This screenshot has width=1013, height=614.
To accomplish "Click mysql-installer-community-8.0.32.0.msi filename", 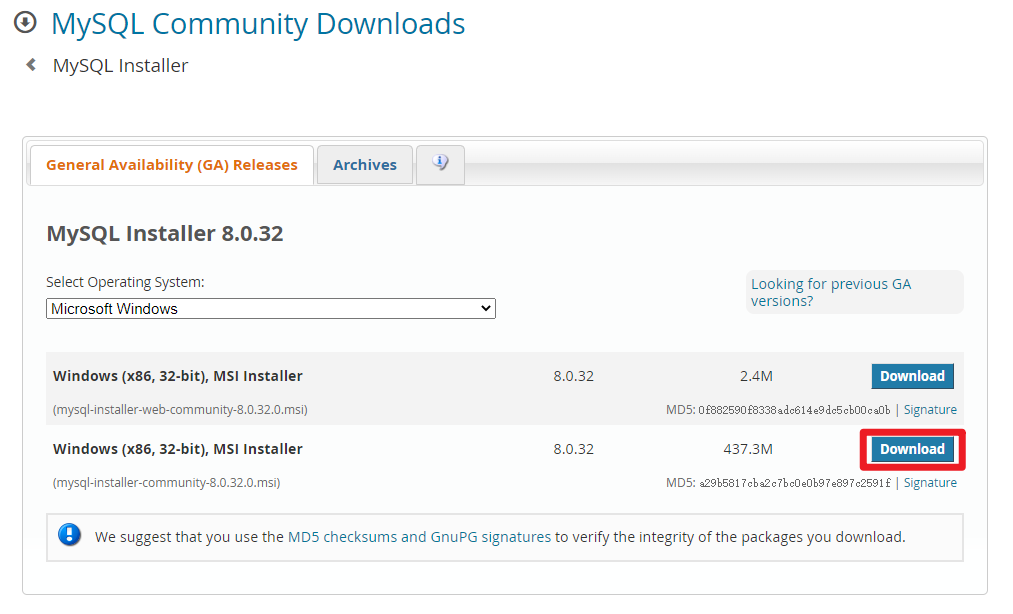I will [x=166, y=483].
